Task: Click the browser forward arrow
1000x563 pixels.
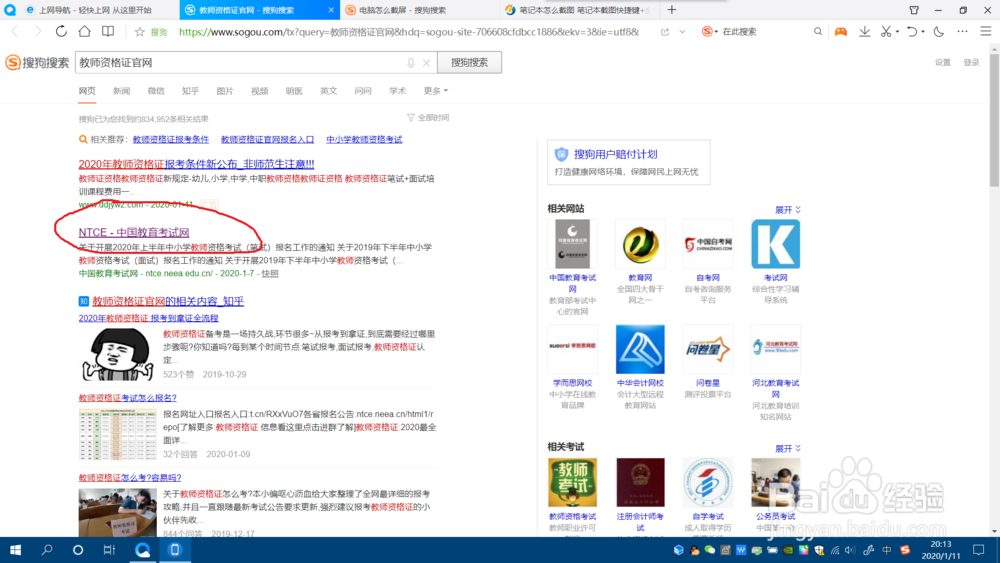Action: (x=38, y=31)
